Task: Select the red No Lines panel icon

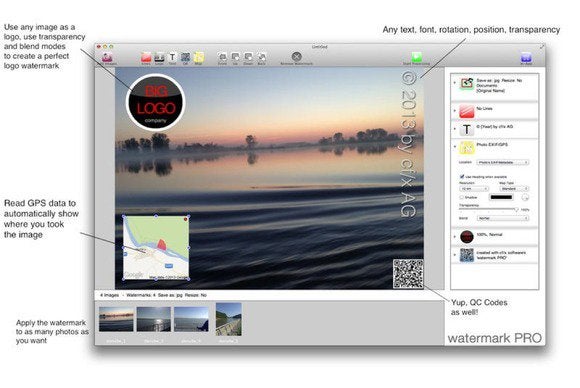Action: [467, 111]
